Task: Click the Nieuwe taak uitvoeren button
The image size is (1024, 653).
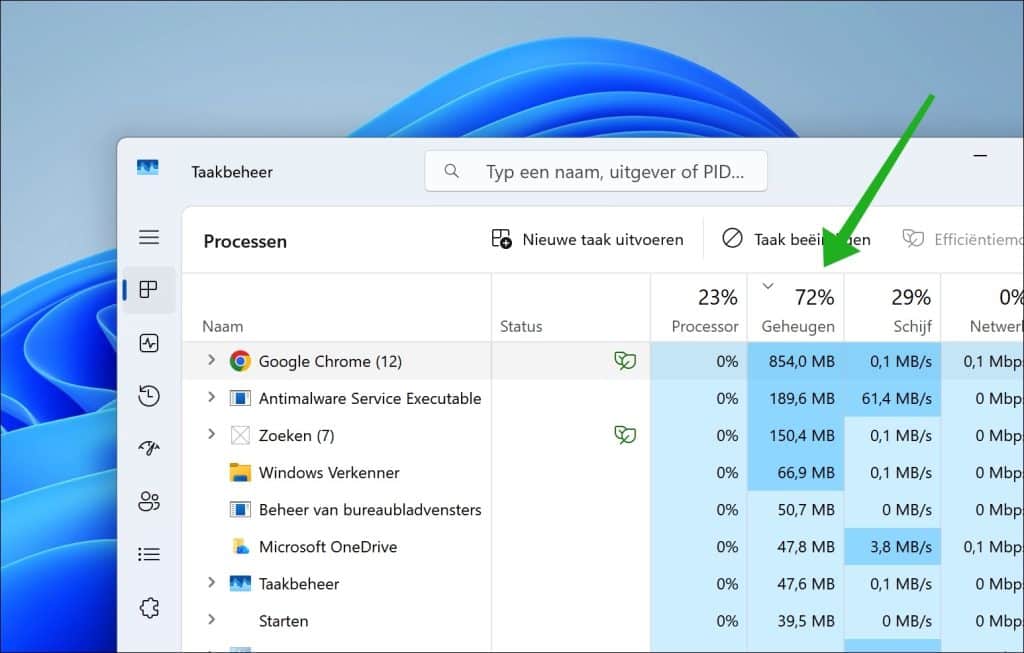Action: 588,239
